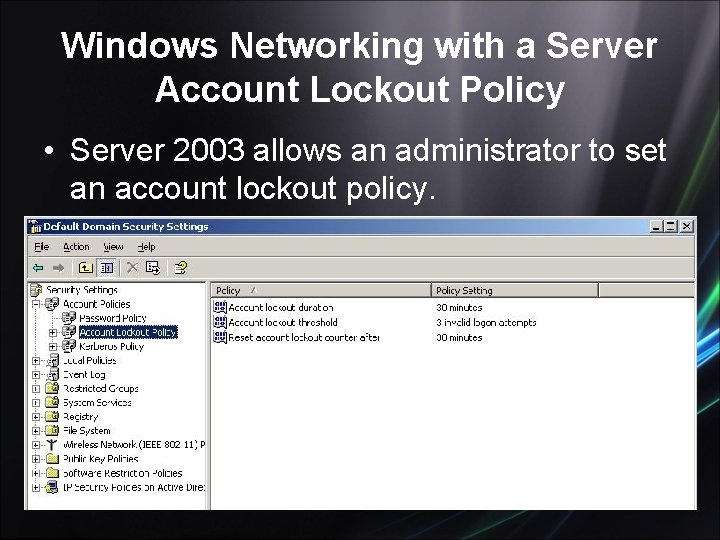Click the Event Log node icon
The height and width of the screenshot is (540, 720).
53,374
